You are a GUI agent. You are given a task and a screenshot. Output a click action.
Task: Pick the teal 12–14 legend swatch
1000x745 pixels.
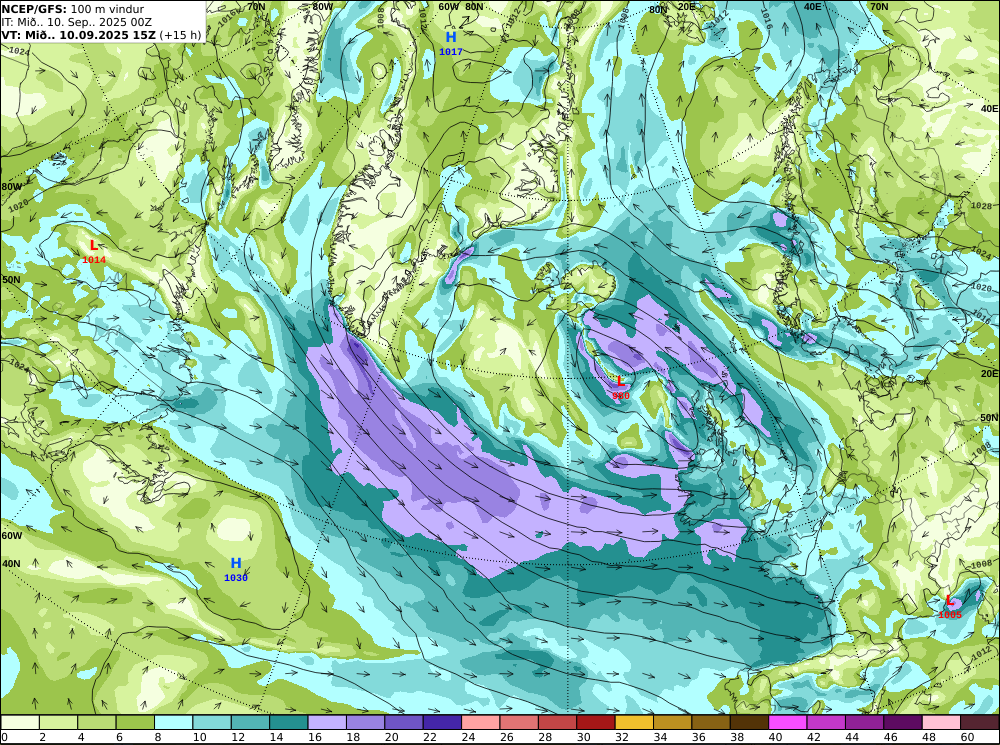coord(251,722)
